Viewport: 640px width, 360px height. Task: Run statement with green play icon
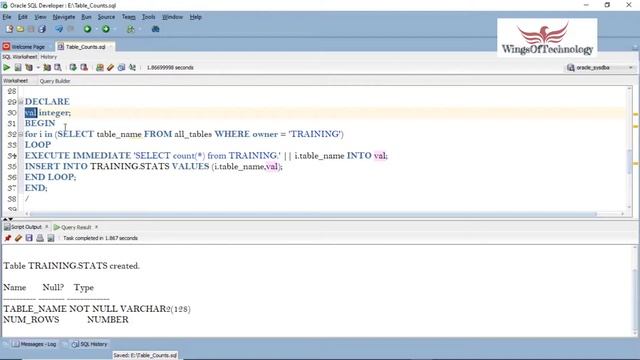(x=7, y=67)
